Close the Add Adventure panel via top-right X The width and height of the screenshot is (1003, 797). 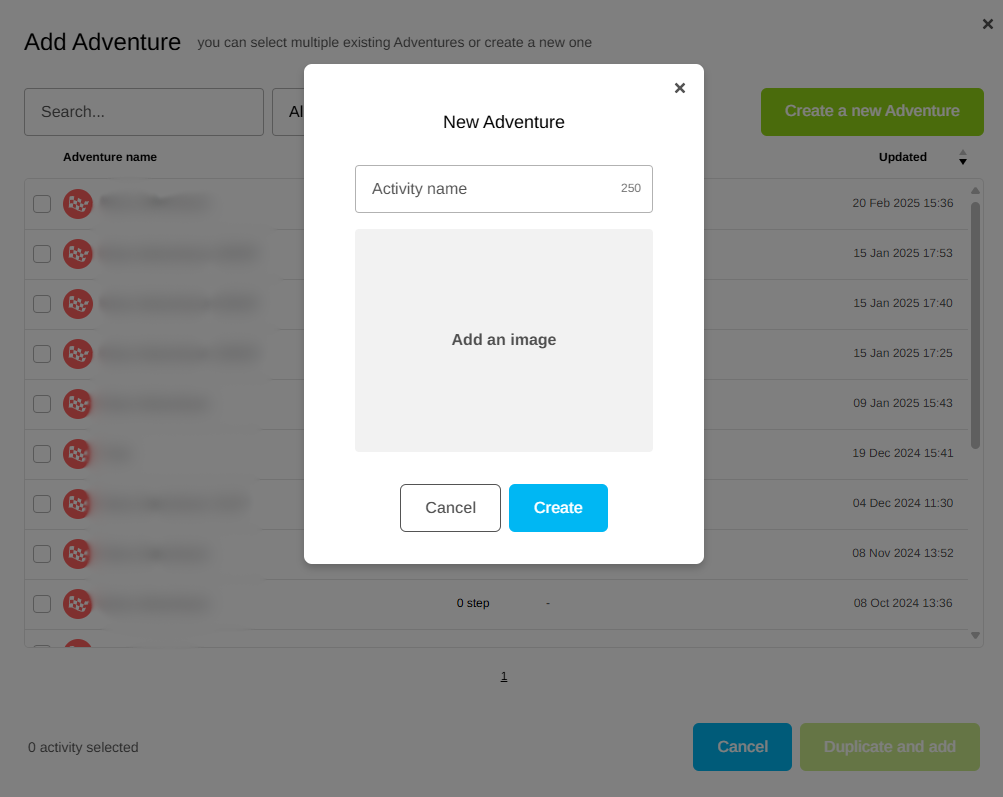coord(988,24)
